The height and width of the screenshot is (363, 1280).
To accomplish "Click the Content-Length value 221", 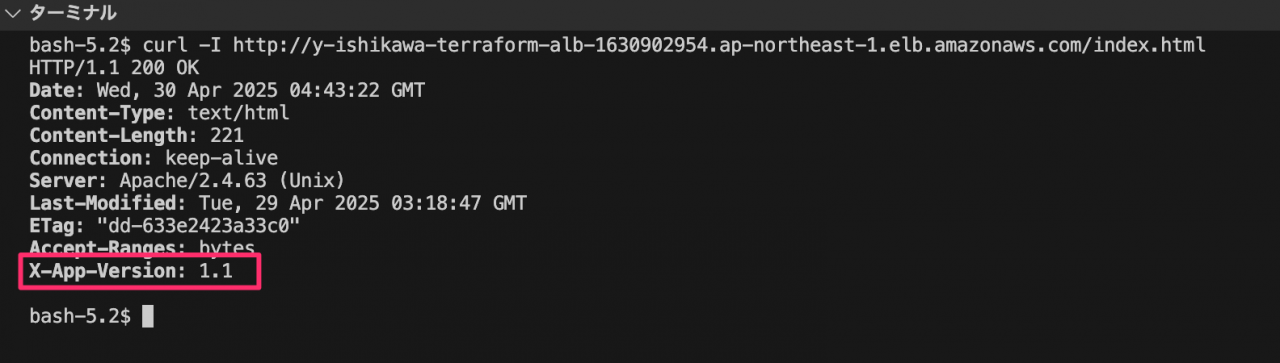I will [228, 135].
